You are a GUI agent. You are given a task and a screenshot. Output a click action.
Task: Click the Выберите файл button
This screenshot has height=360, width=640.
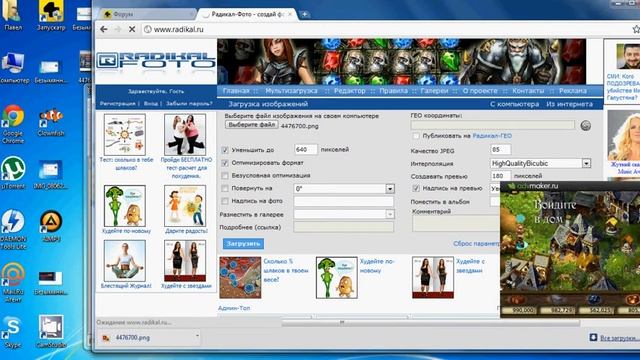[251, 124]
